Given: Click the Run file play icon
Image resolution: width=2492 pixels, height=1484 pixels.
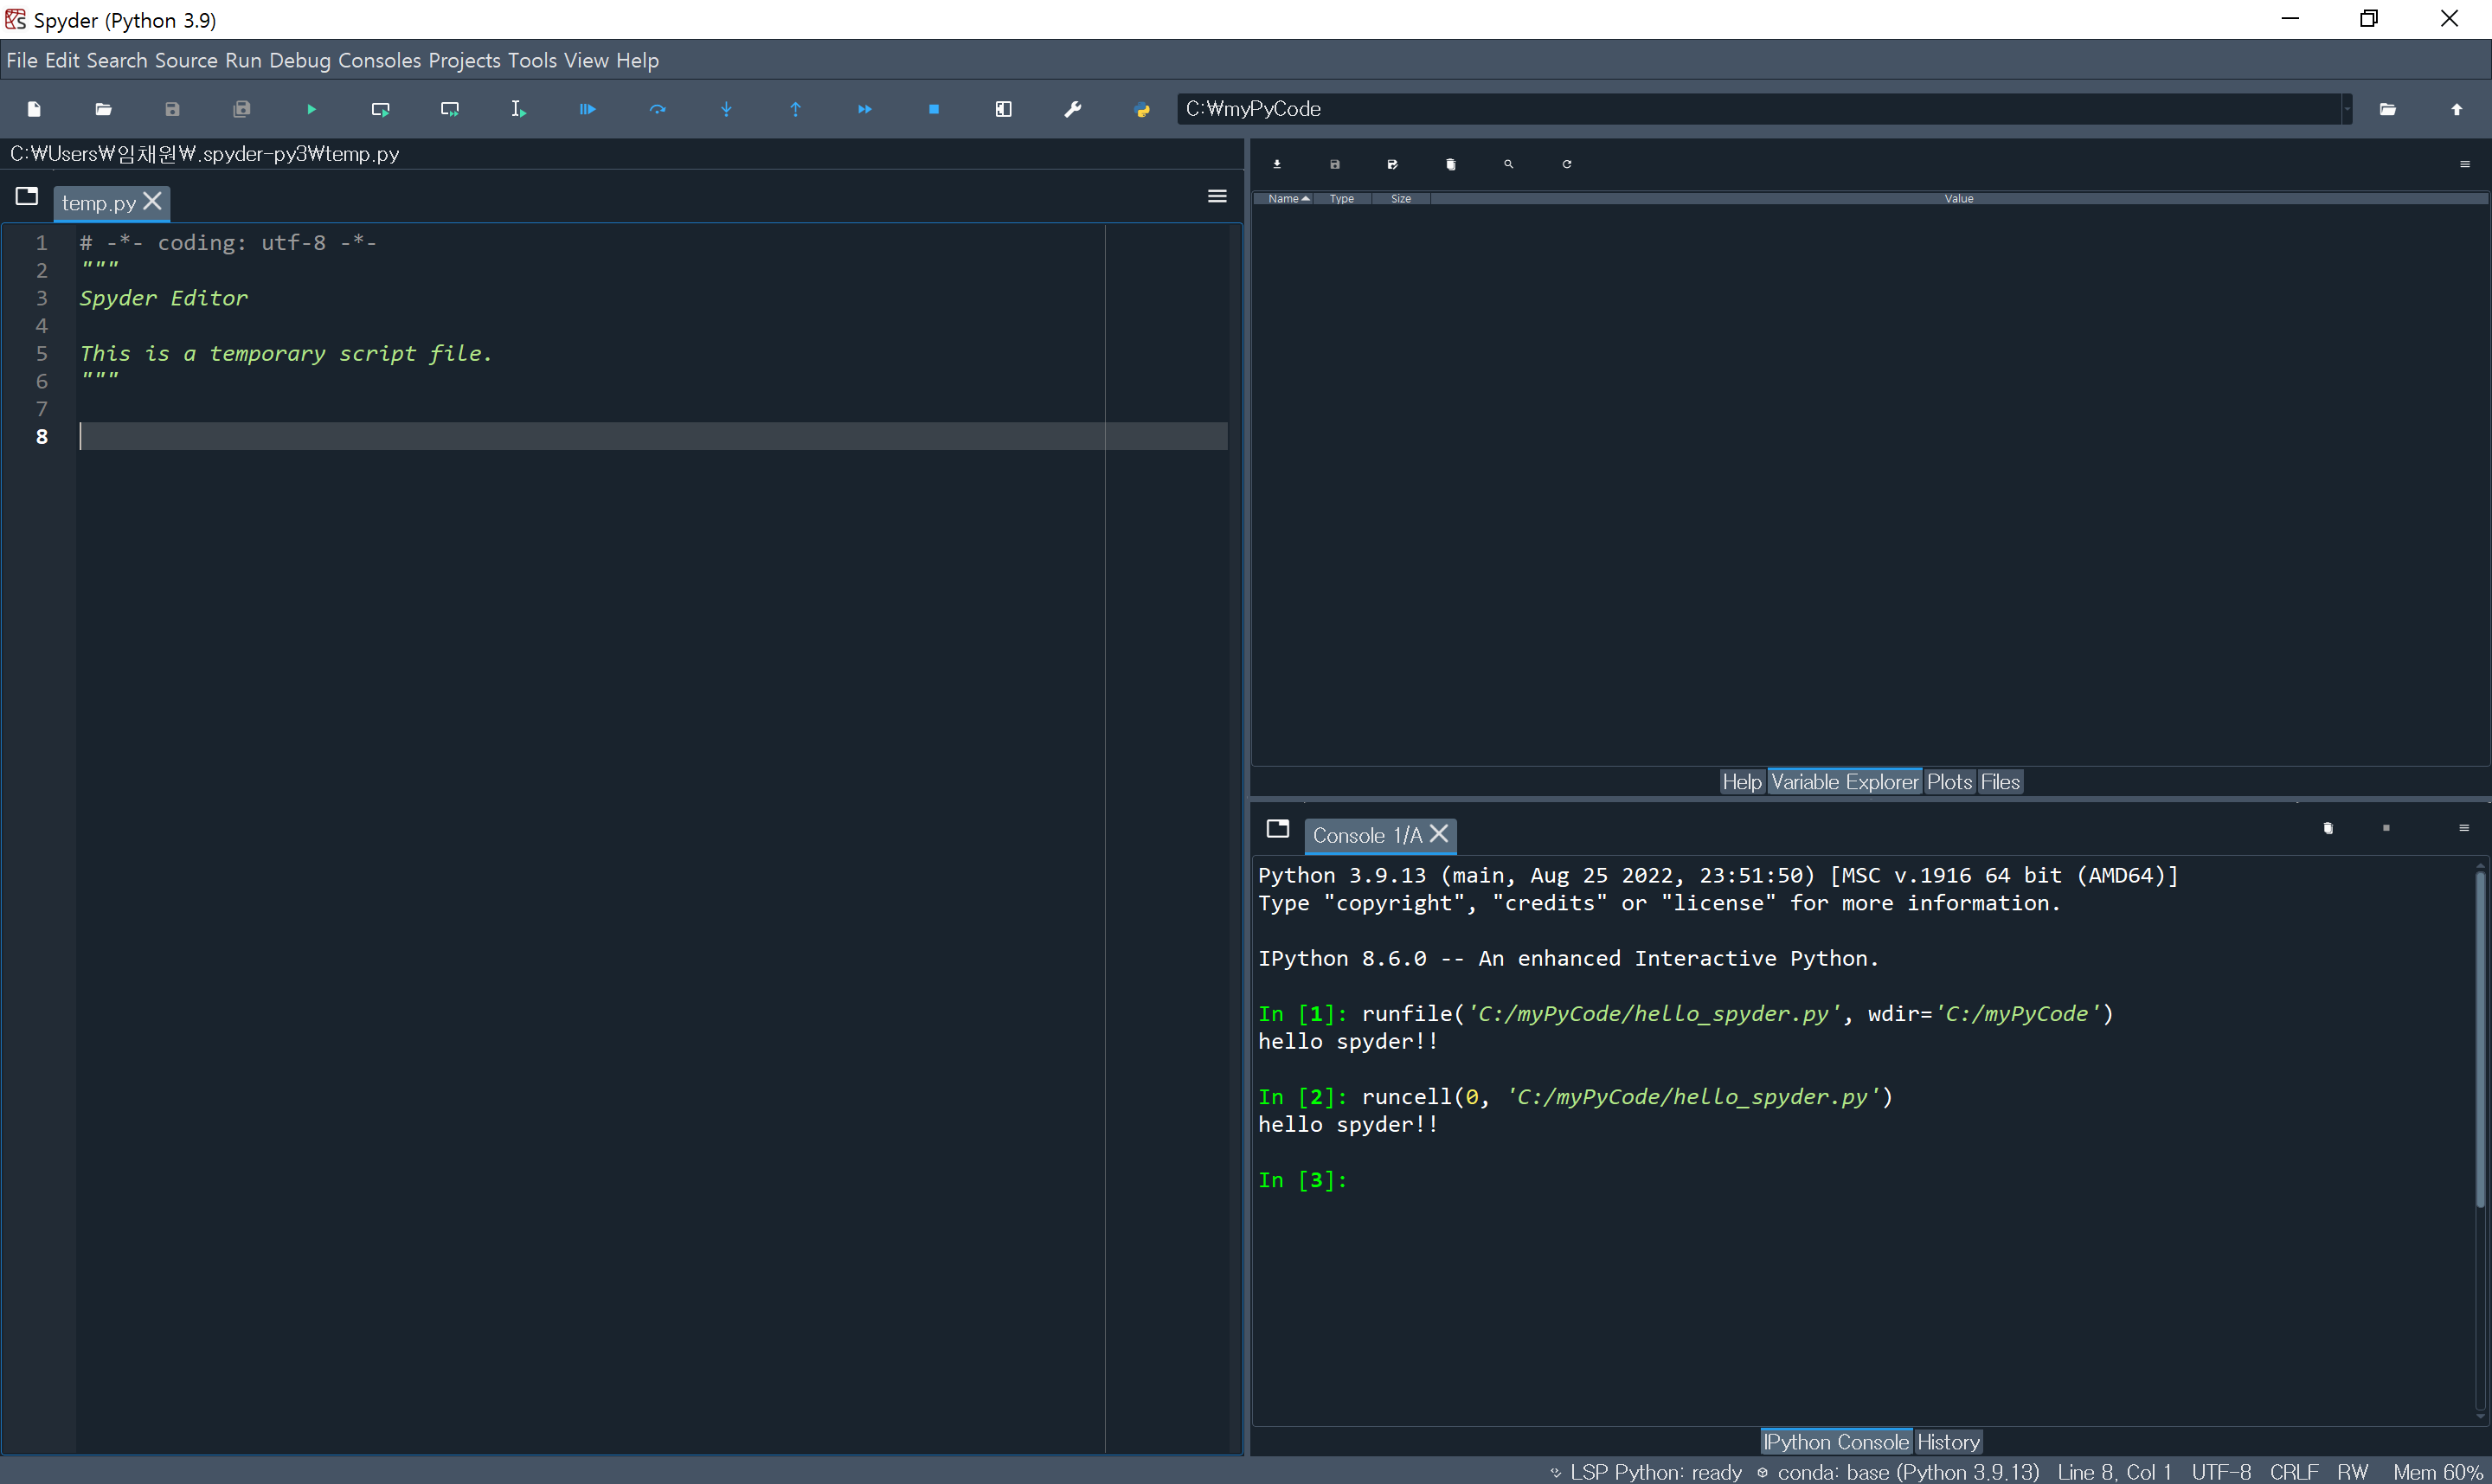Looking at the screenshot, I should pyautogui.click(x=311, y=109).
